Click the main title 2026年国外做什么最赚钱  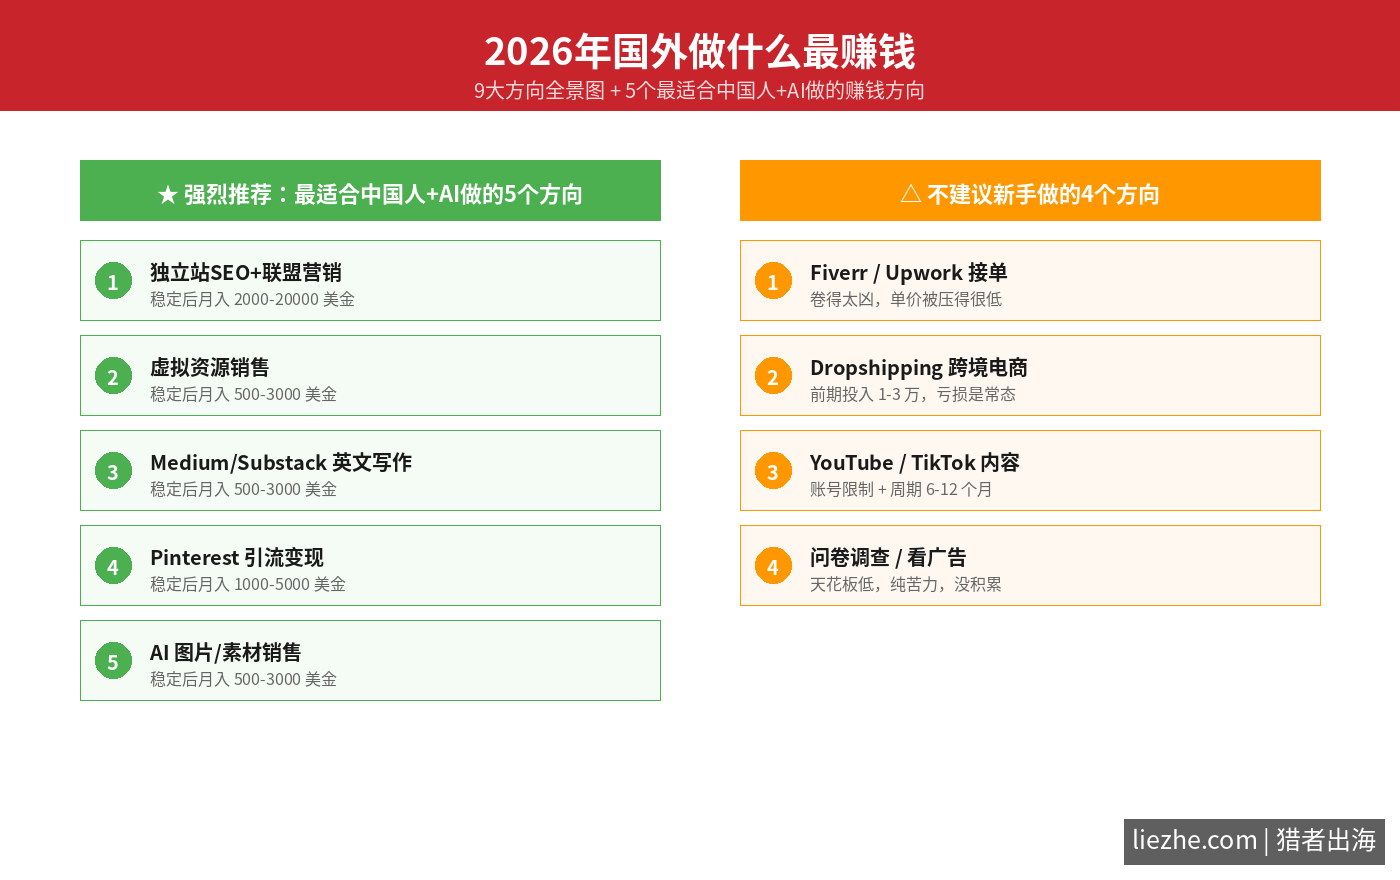click(x=700, y=51)
